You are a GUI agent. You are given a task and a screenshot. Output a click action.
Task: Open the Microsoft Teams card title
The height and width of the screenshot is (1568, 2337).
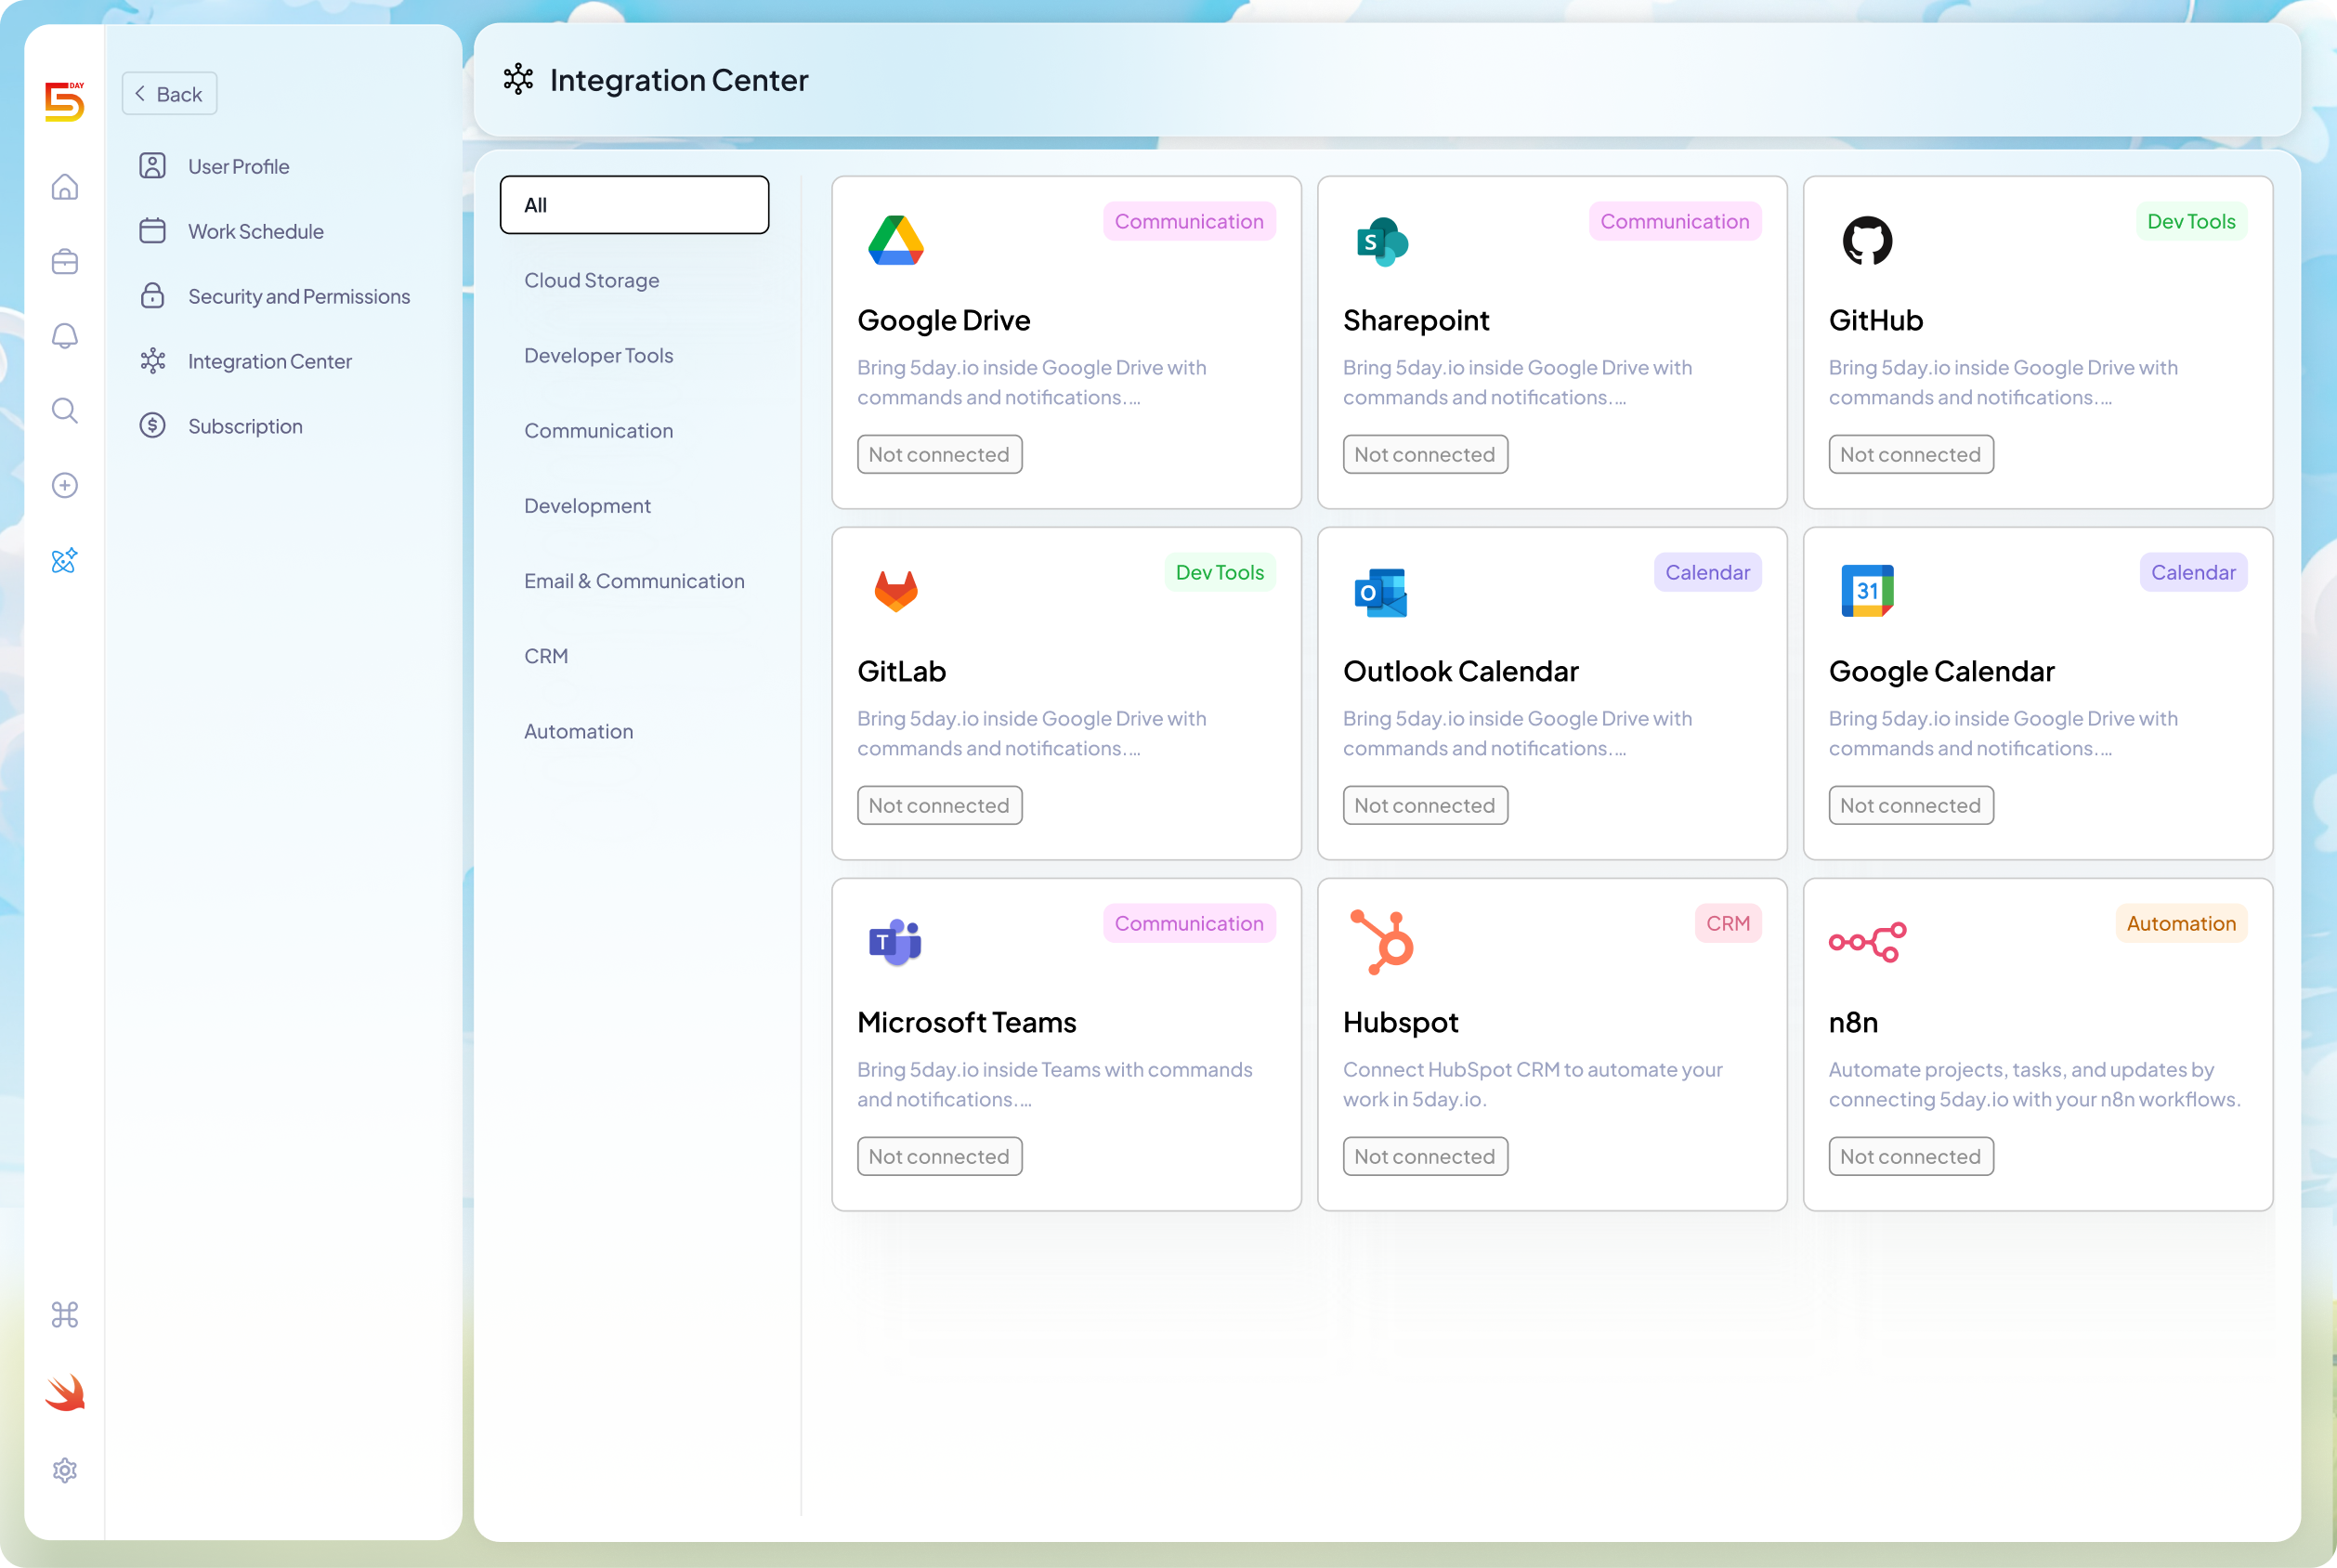coord(966,1022)
